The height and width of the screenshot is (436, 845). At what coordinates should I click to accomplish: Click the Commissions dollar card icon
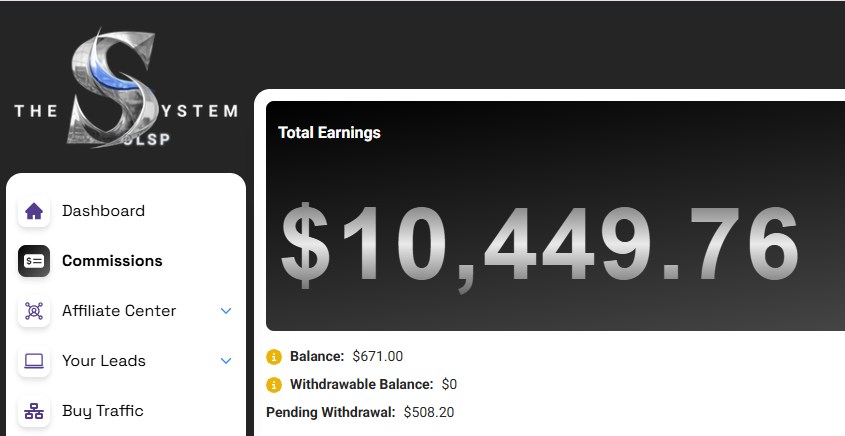(34, 261)
